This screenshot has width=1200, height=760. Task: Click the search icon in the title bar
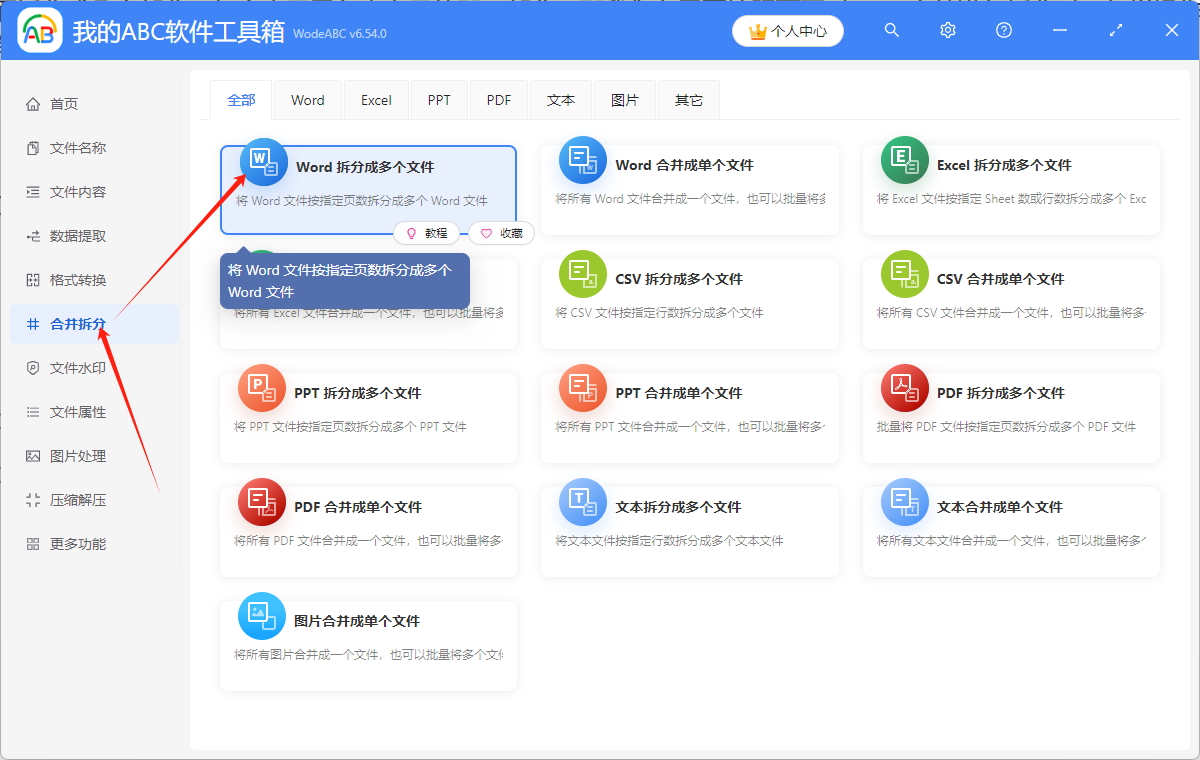pos(891,30)
